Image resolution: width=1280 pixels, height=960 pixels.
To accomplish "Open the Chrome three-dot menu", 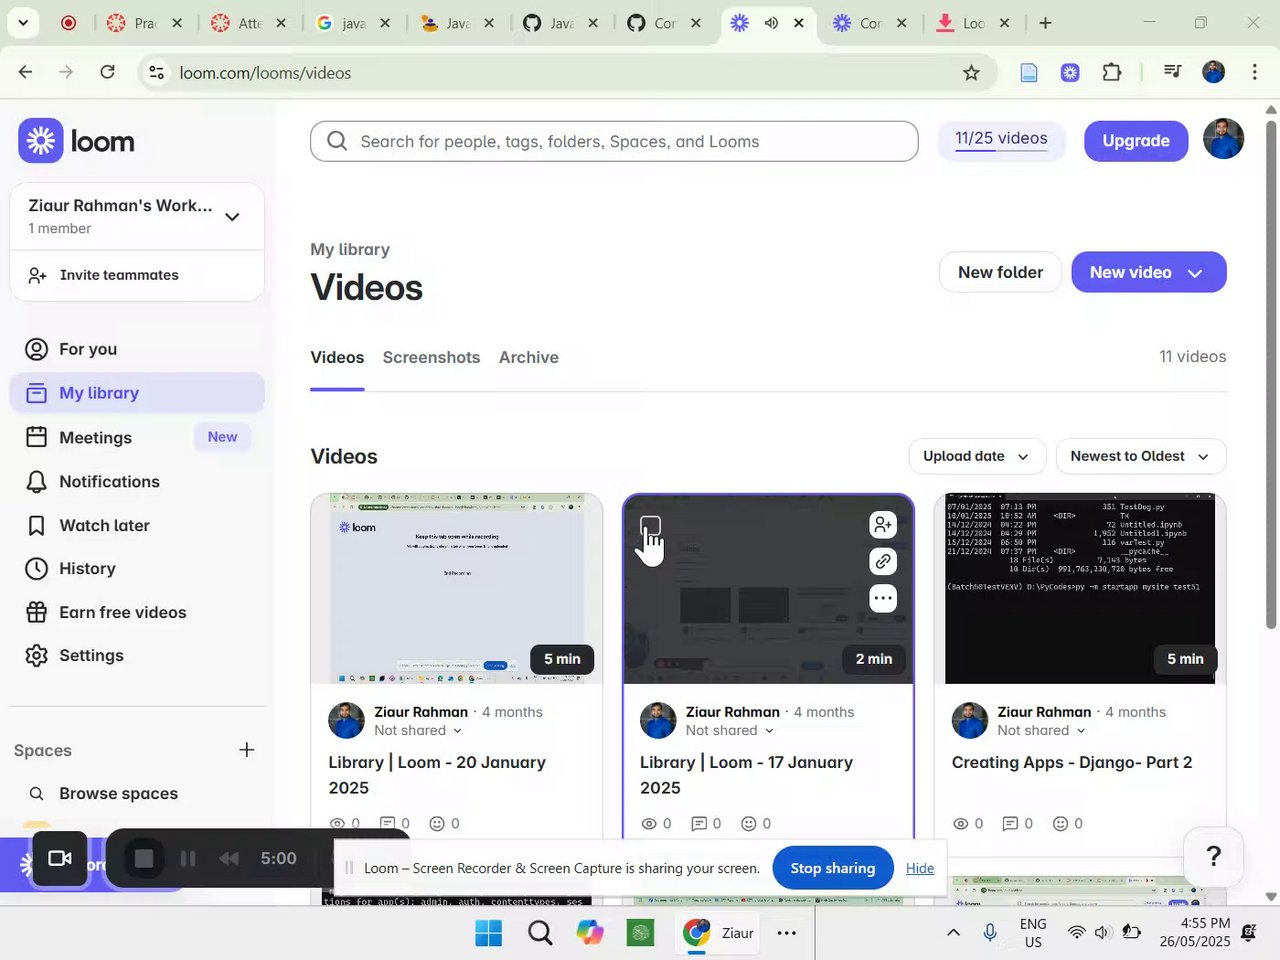I will point(1255,72).
